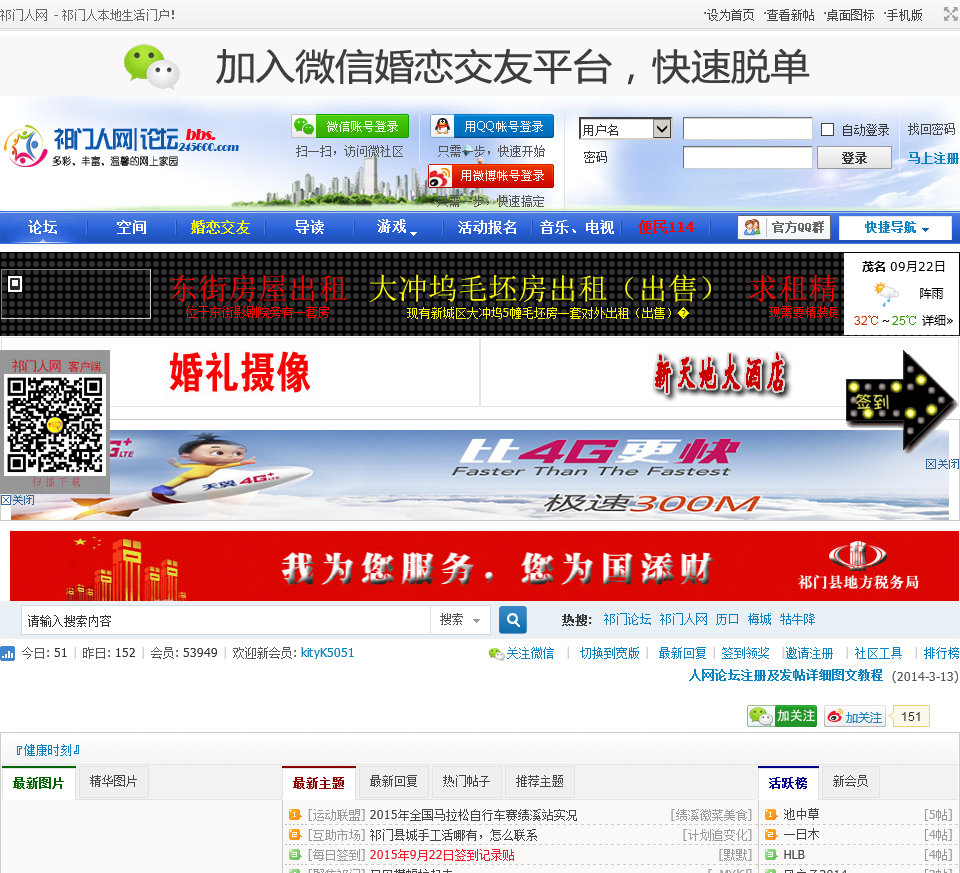
Task: Focus the username text field
Action: (747, 129)
